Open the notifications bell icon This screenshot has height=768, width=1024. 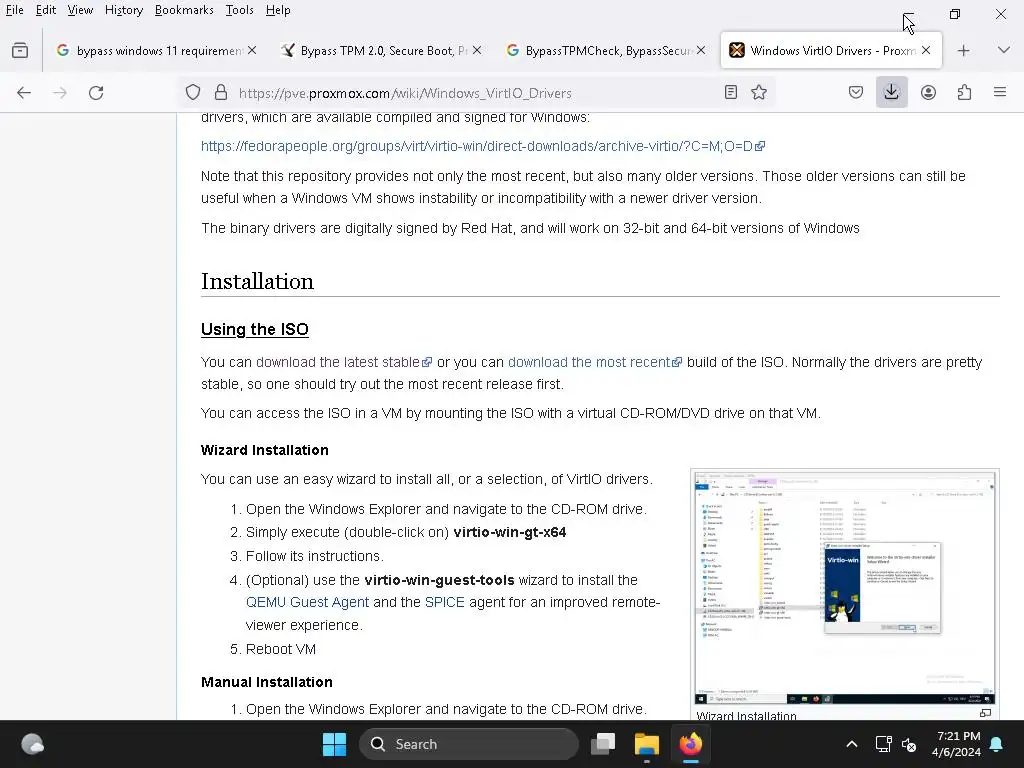[x=997, y=744]
